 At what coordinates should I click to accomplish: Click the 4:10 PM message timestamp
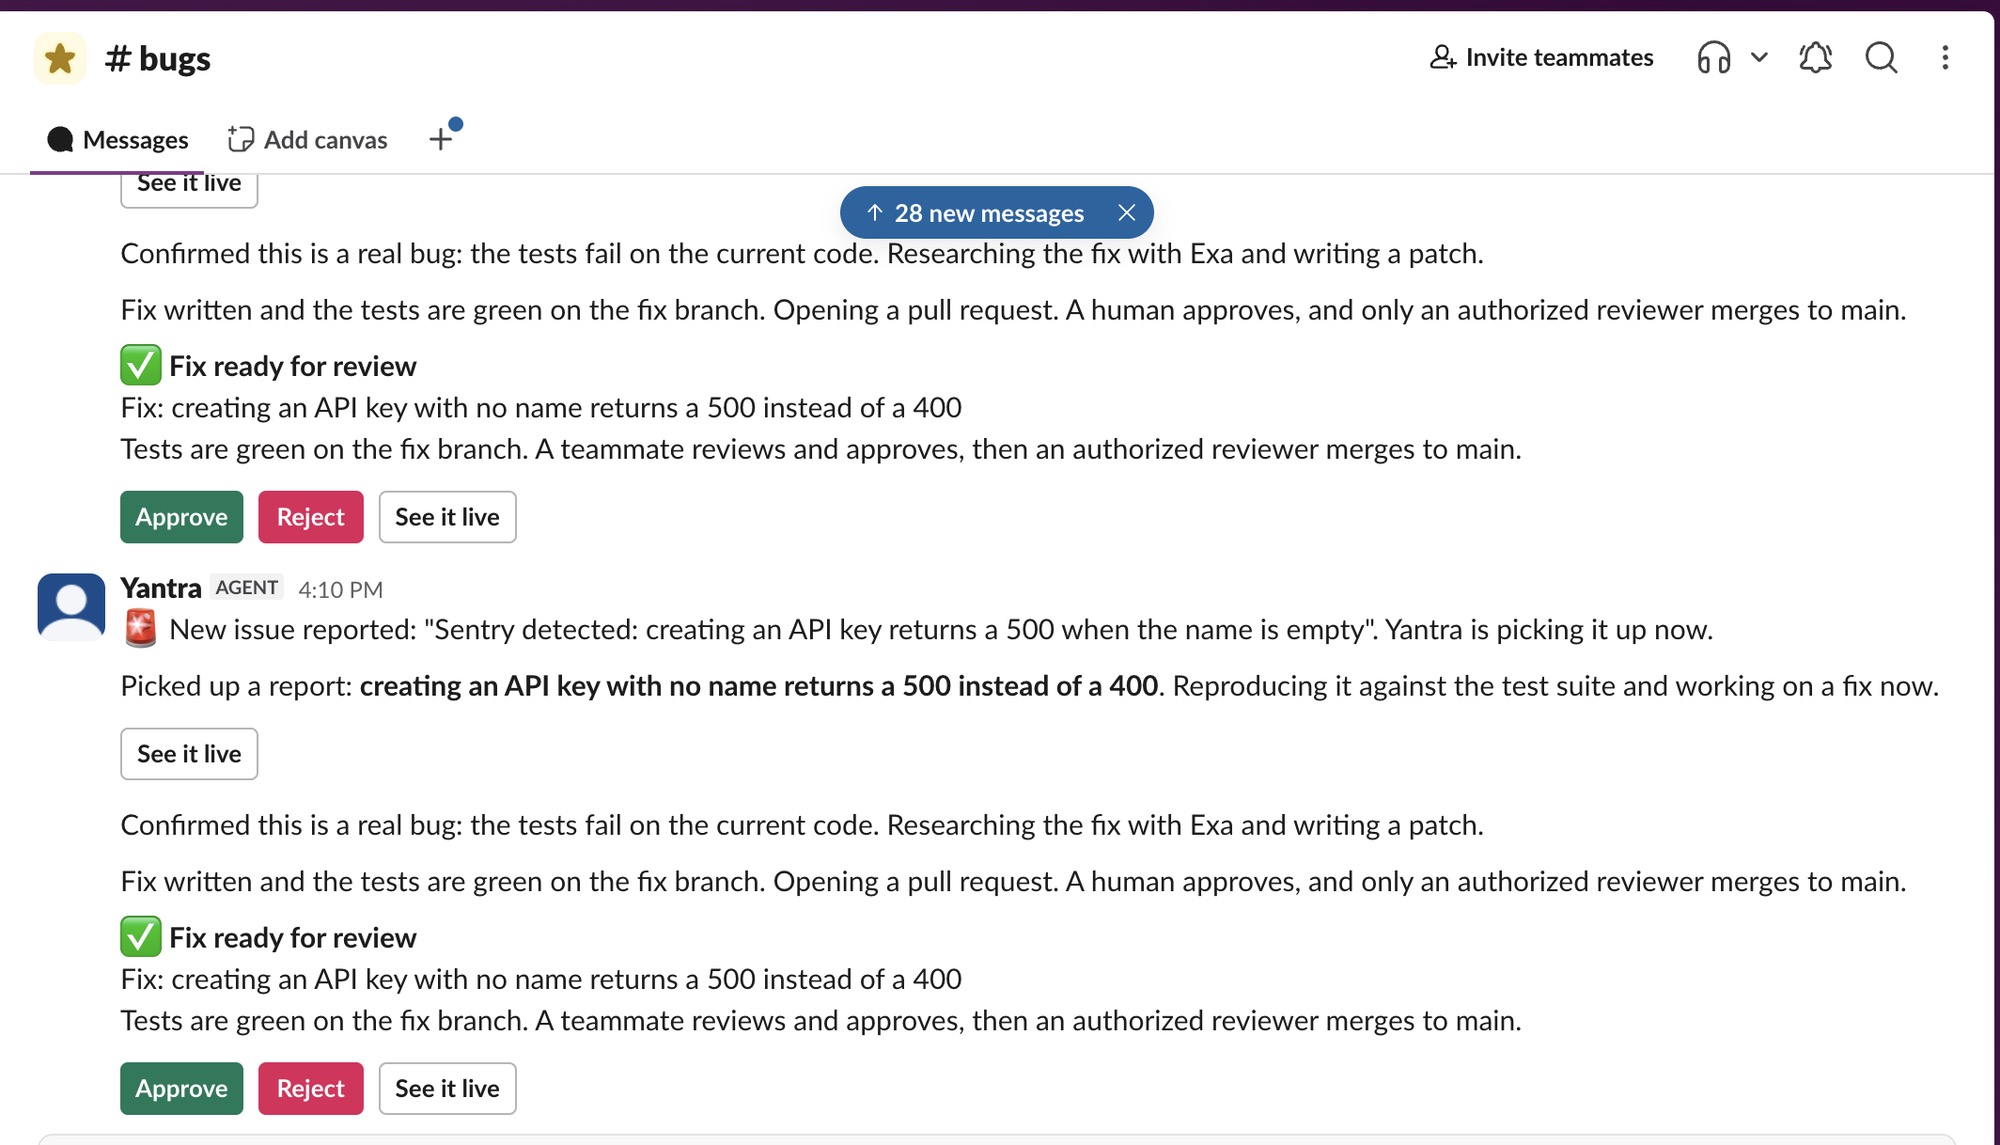click(x=341, y=589)
